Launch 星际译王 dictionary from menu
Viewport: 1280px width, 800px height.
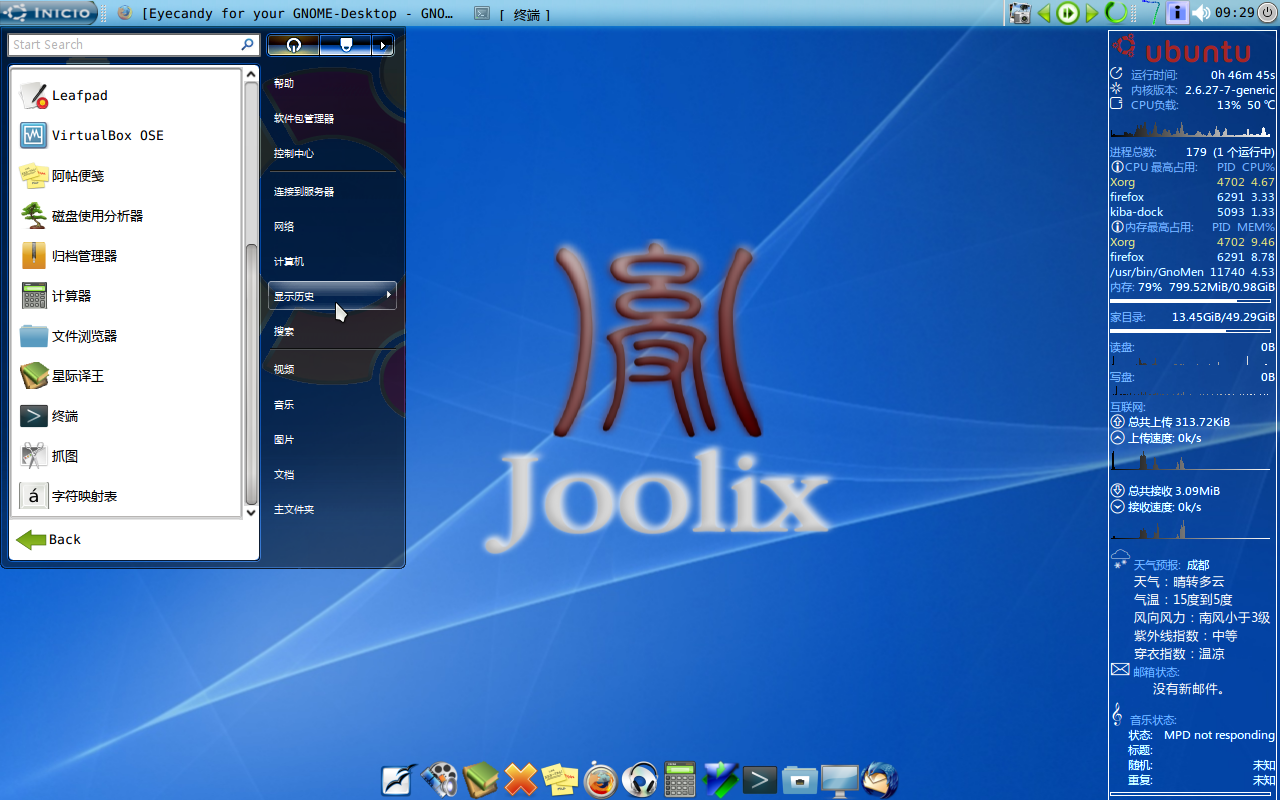(126, 375)
